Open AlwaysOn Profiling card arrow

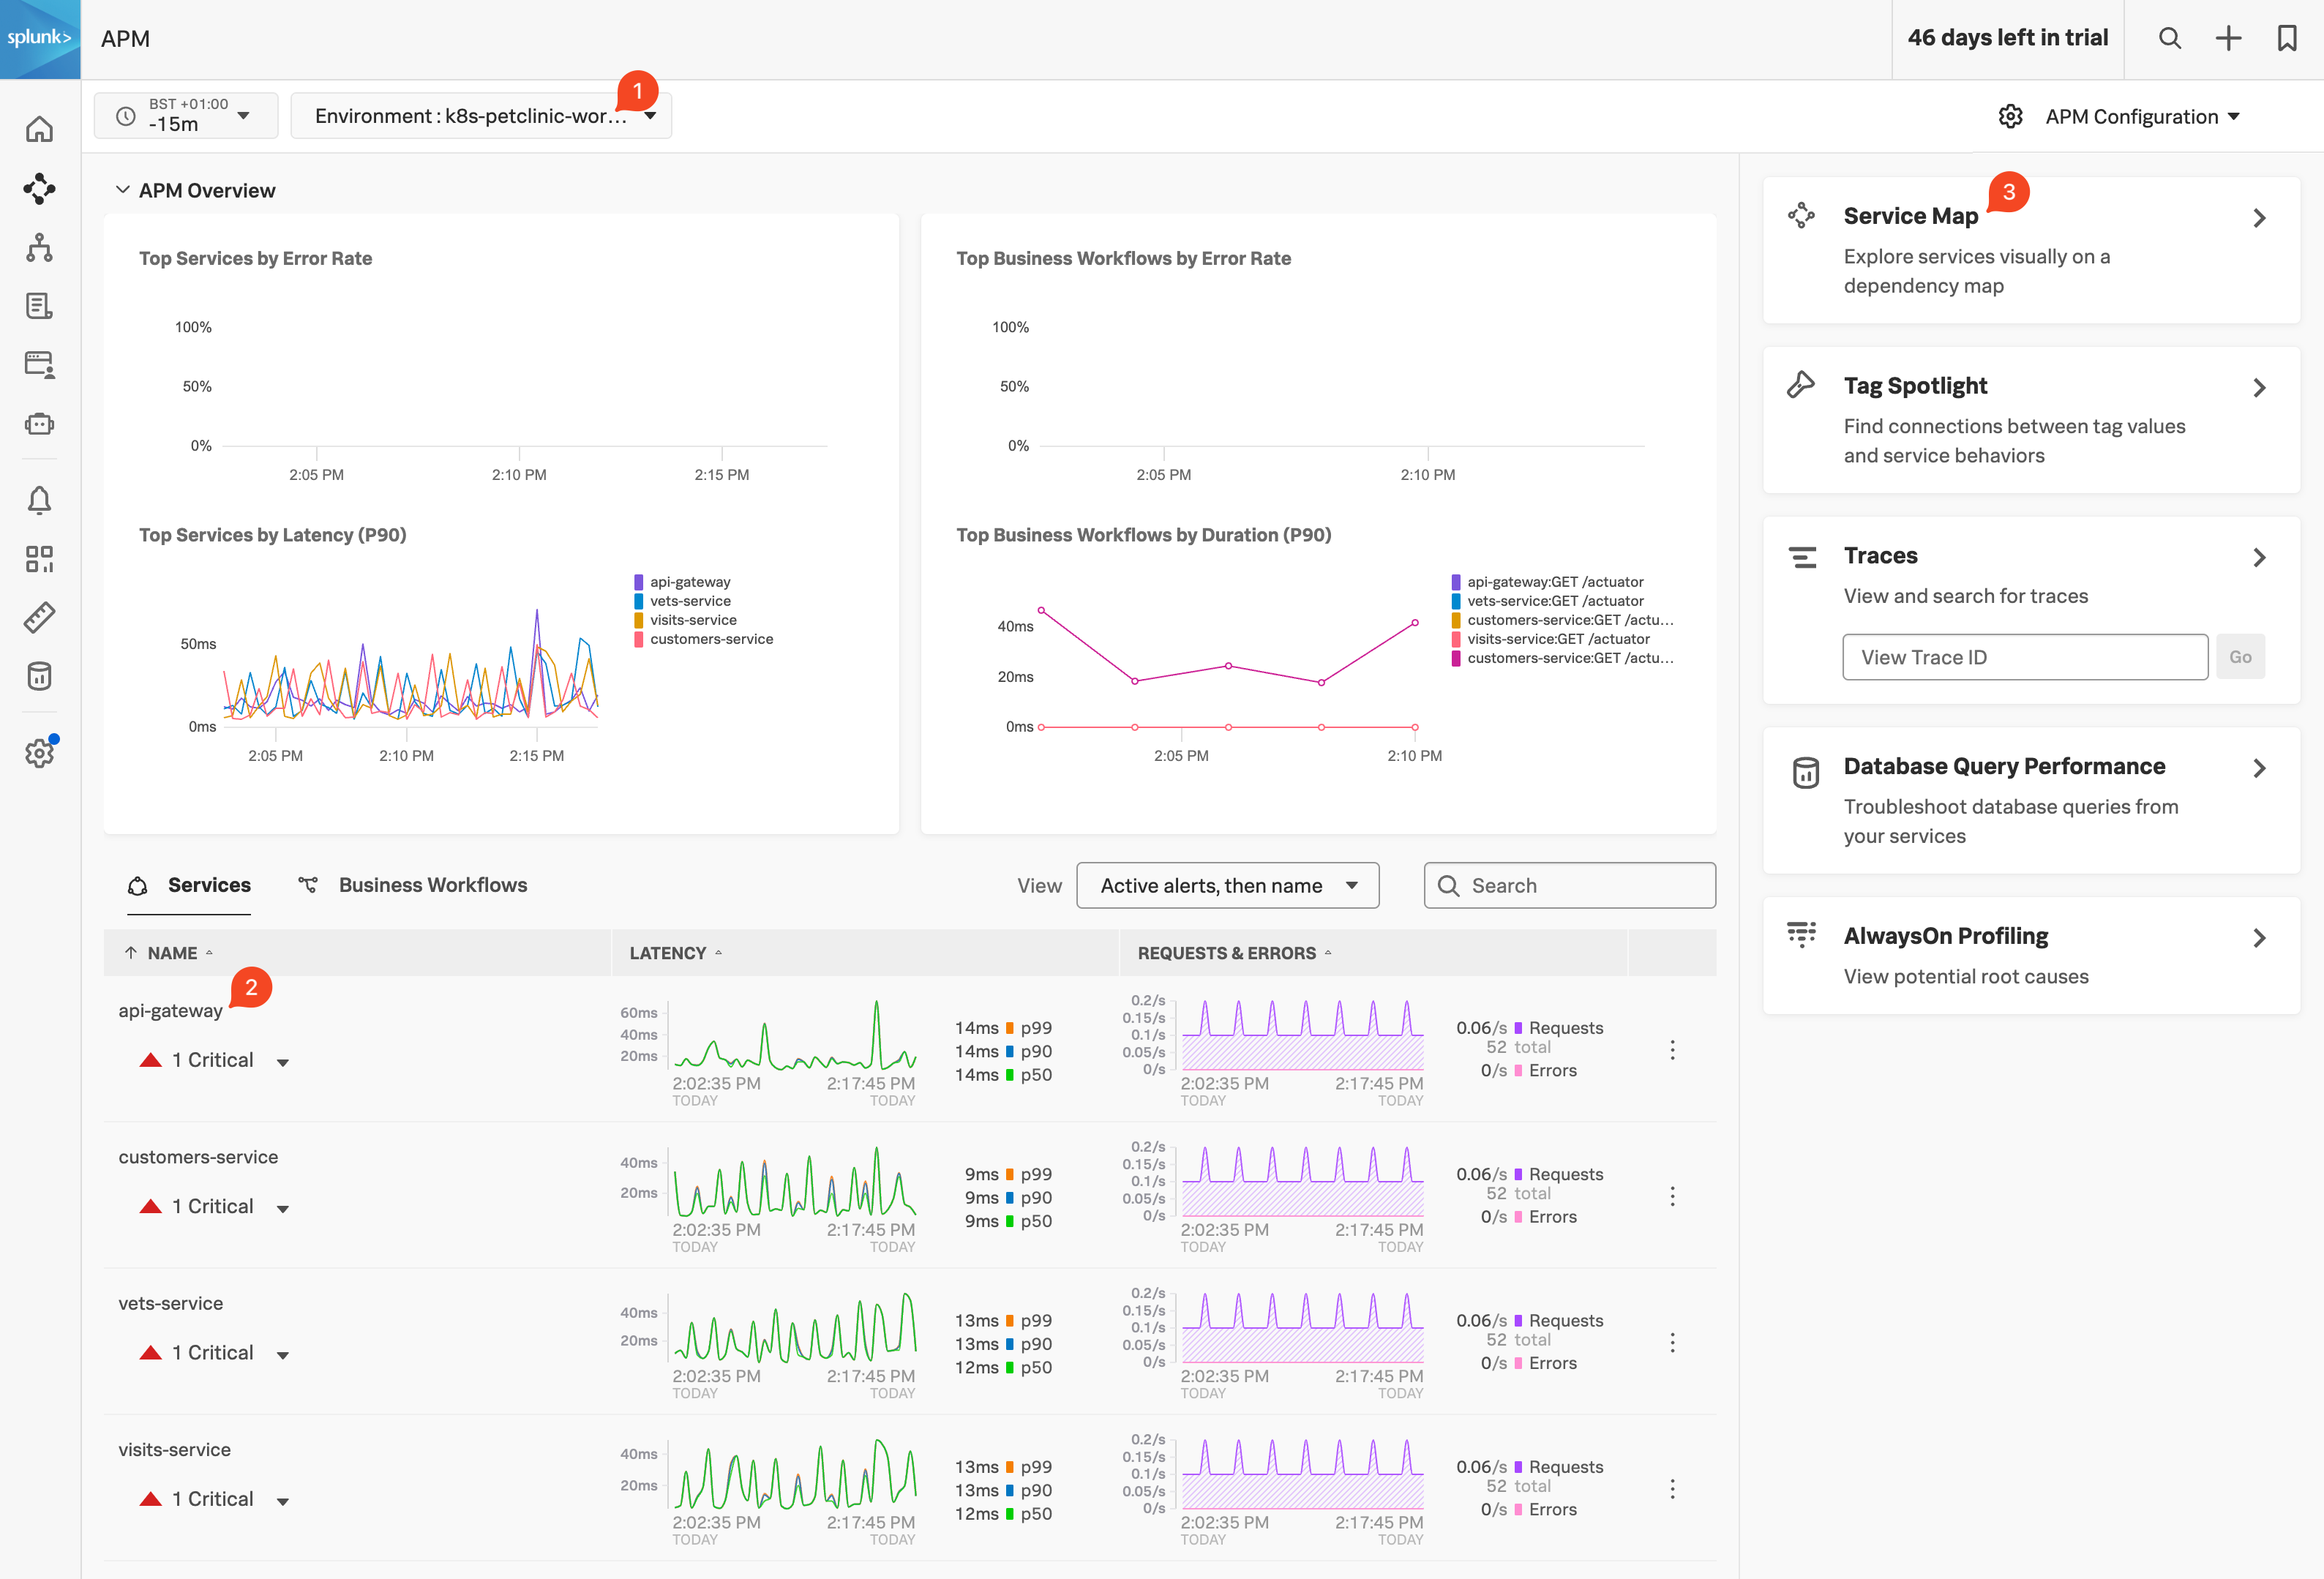tap(2259, 937)
